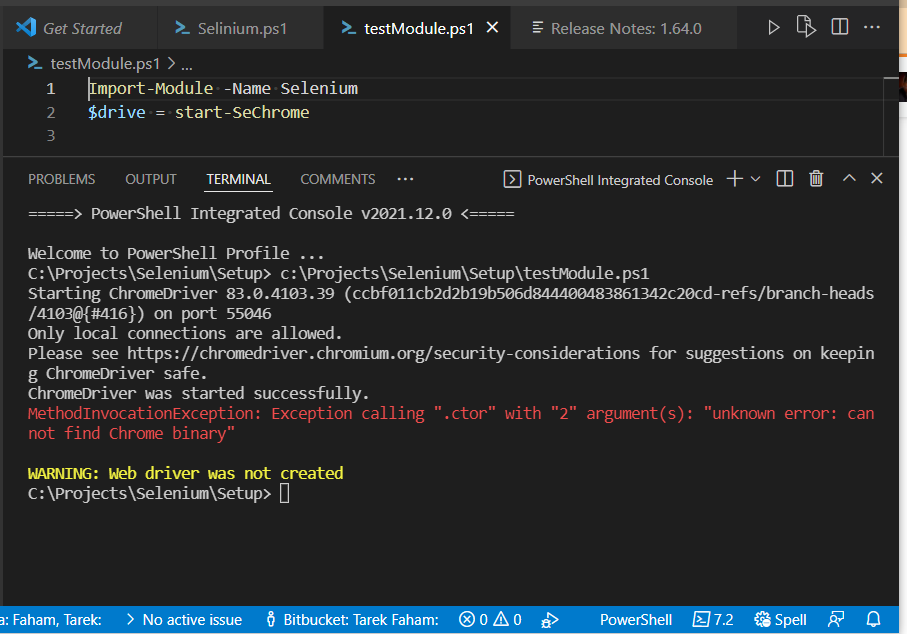Select the testModule.ps1 editor tab
Screen dimensions: 907x634
point(419,28)
